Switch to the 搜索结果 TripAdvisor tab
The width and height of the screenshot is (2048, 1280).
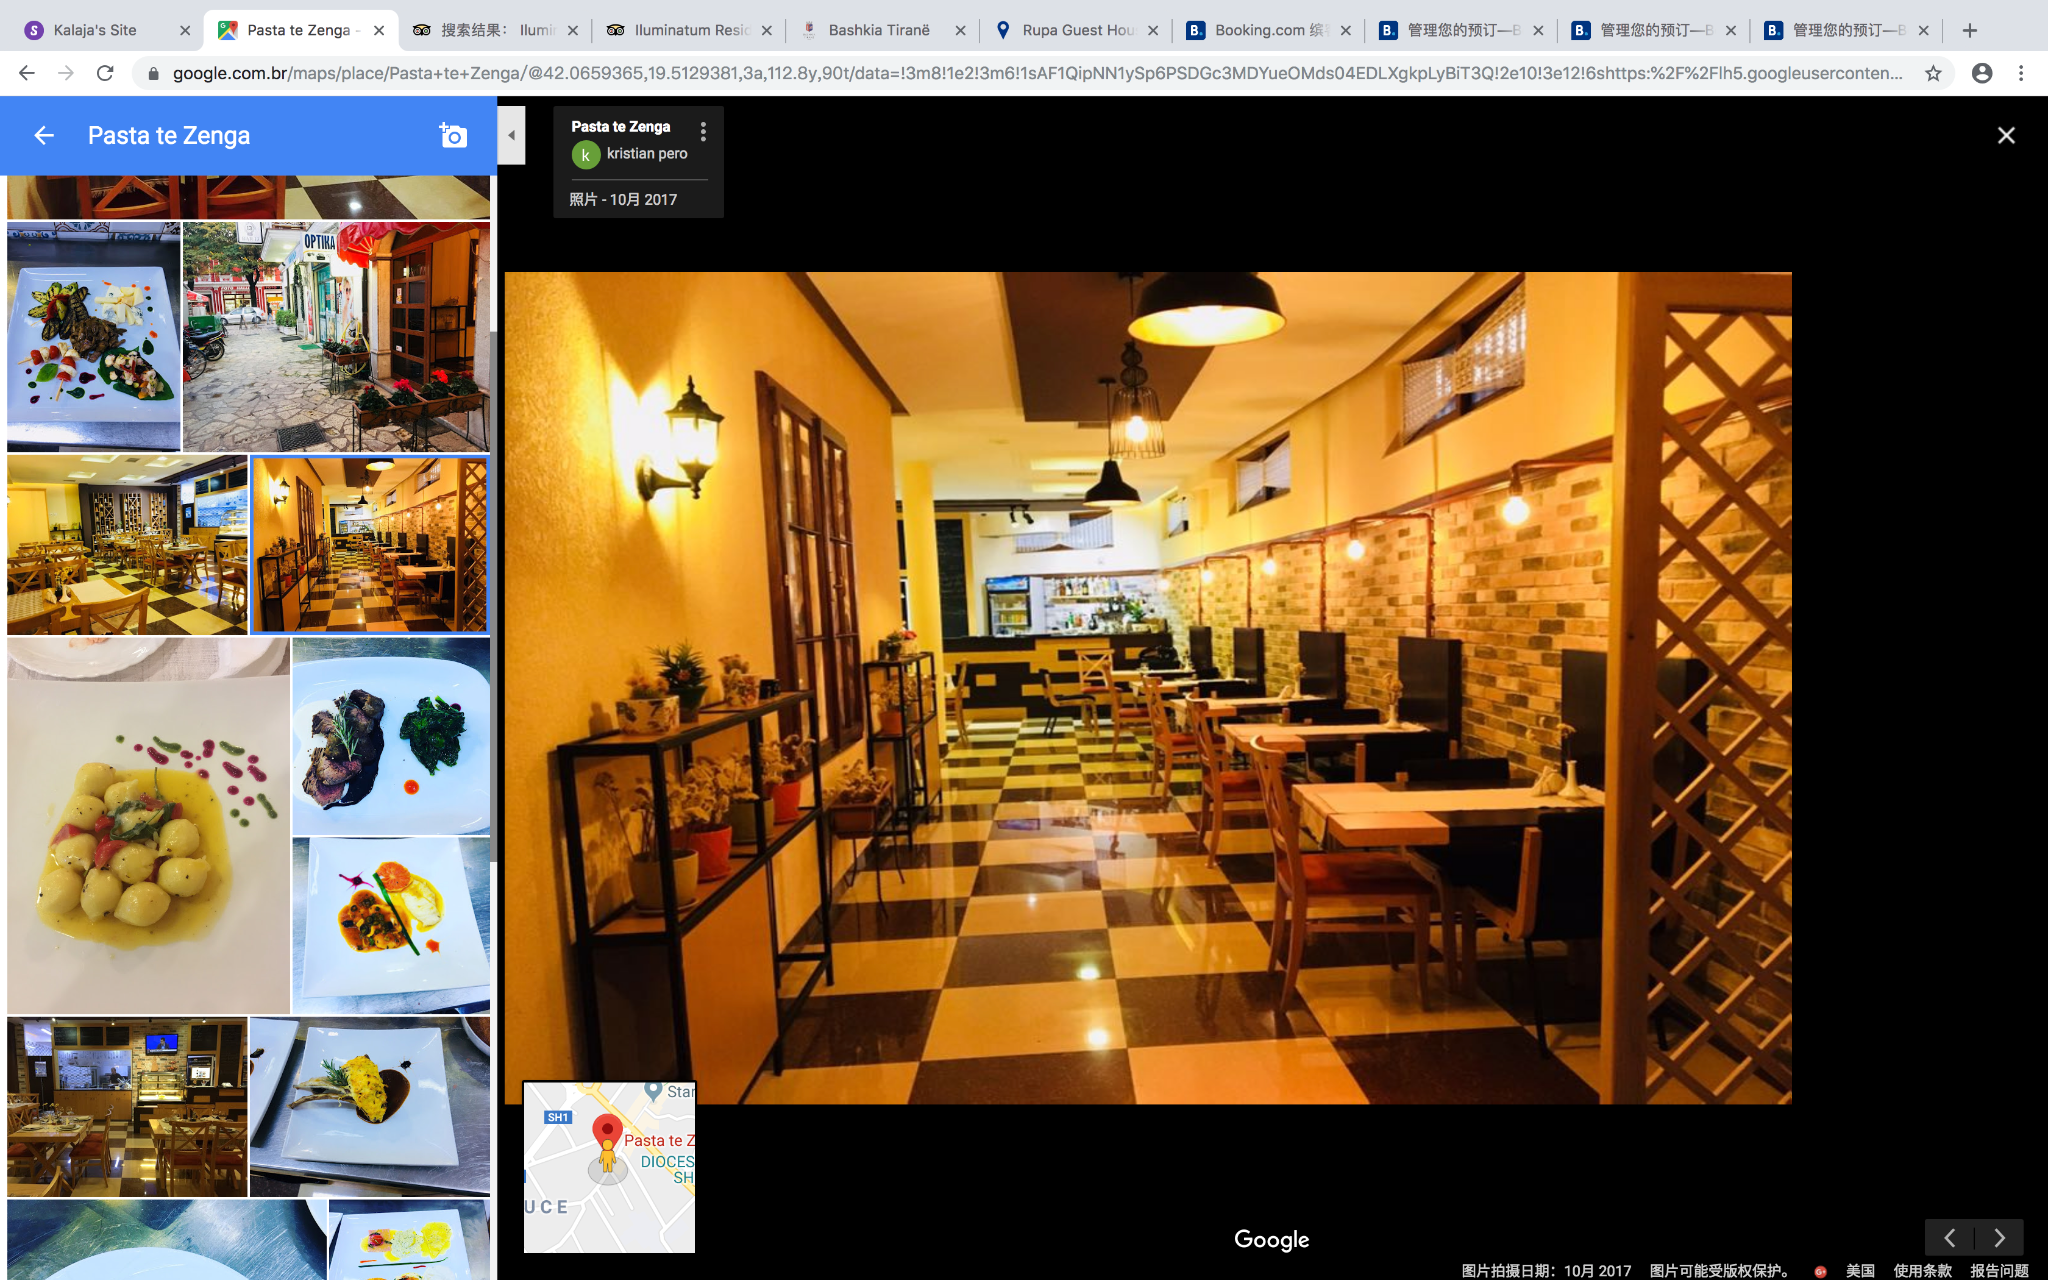click(x=497, y=30)
